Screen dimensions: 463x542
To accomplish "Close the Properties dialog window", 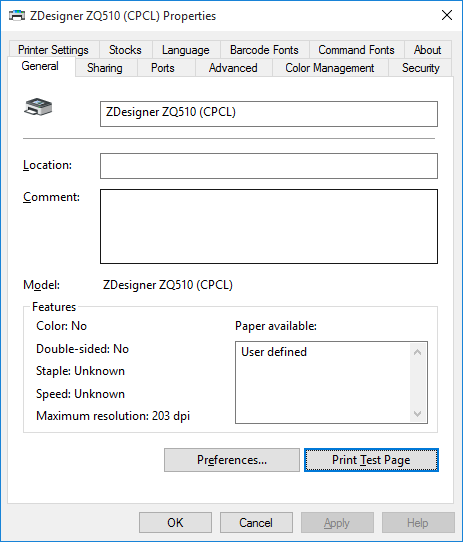I will 447,15.
